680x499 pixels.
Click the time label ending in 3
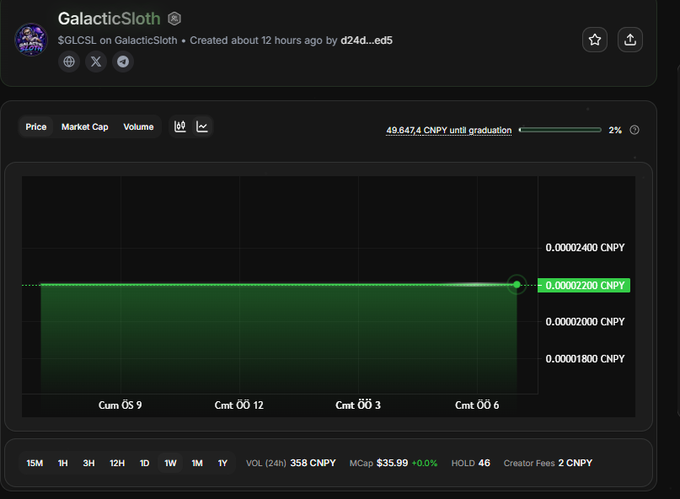pos(358,405)
